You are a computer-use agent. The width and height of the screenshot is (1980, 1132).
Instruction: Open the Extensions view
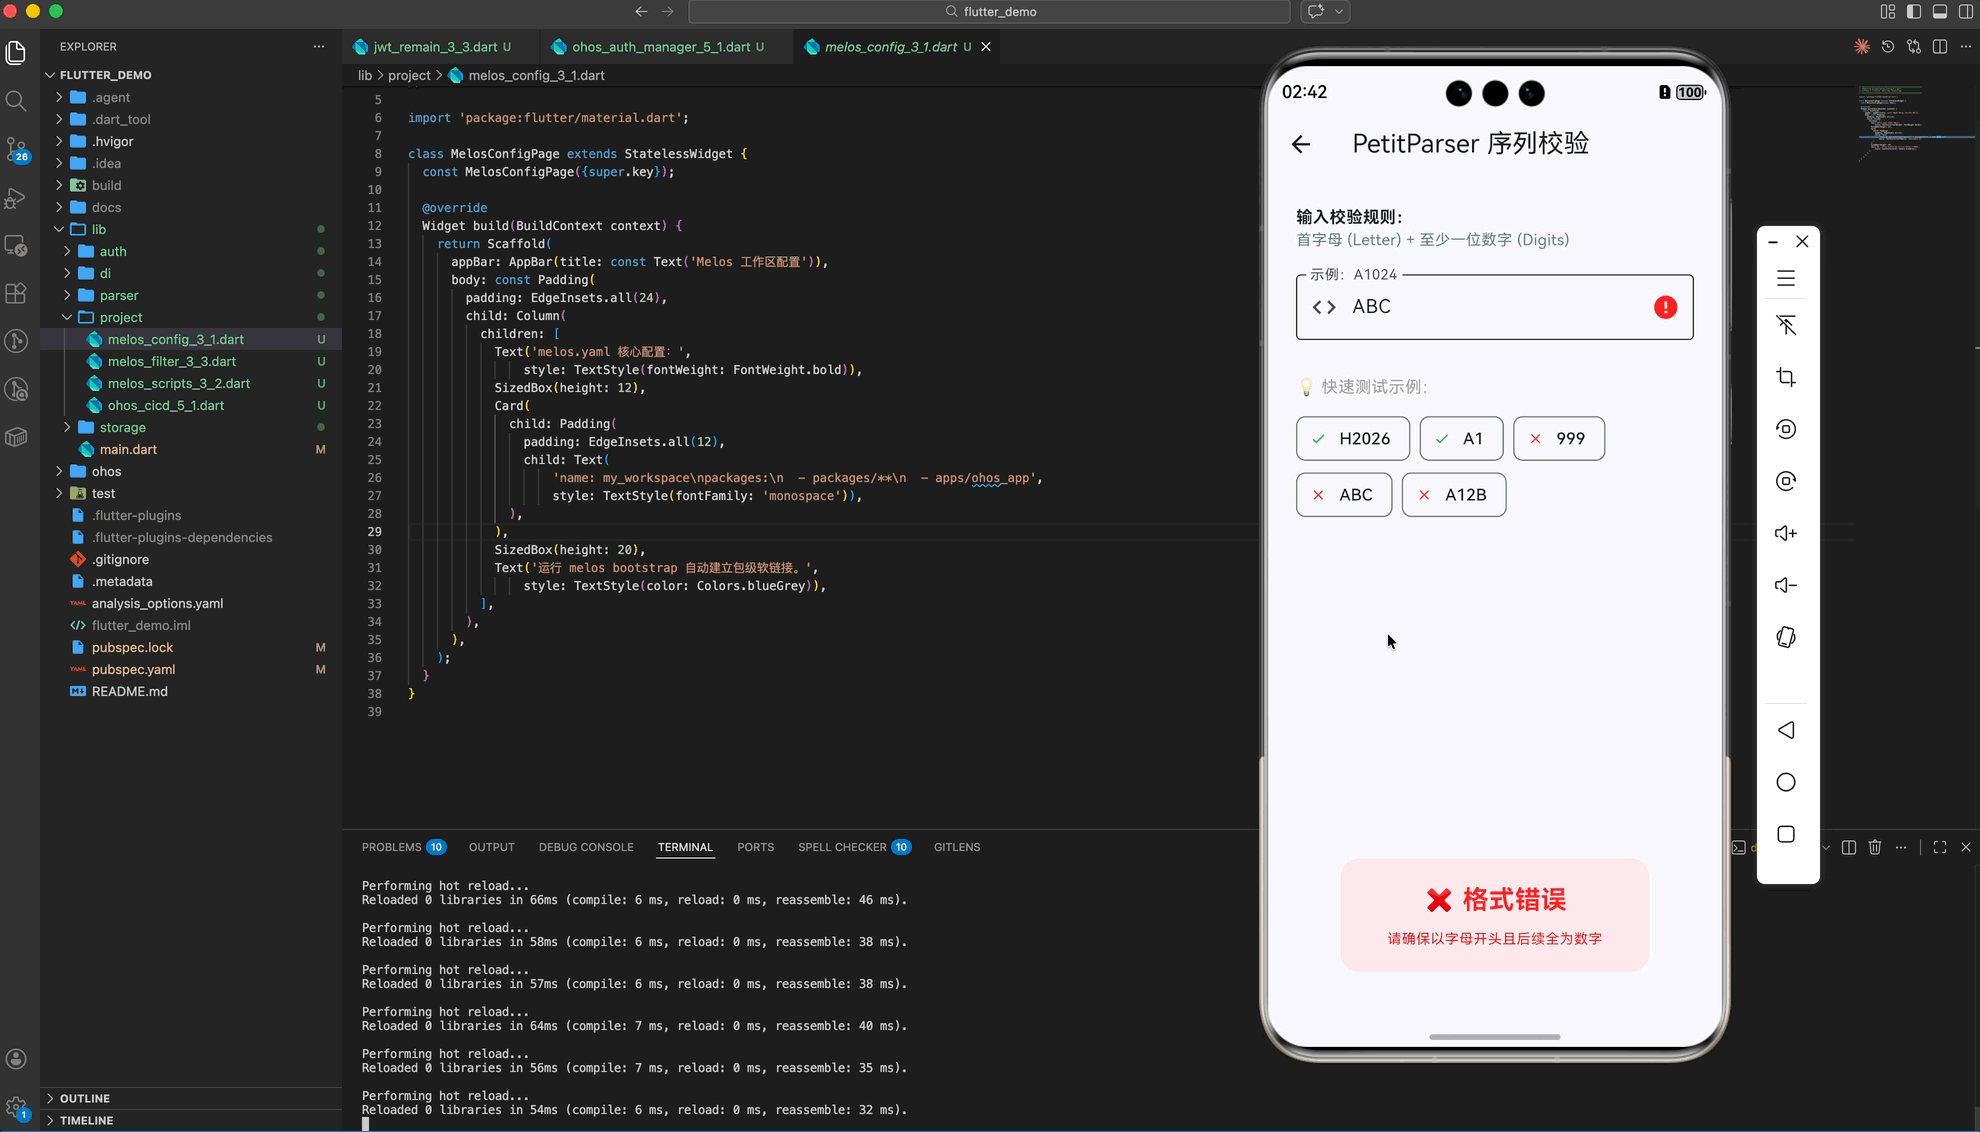(16, 294)
